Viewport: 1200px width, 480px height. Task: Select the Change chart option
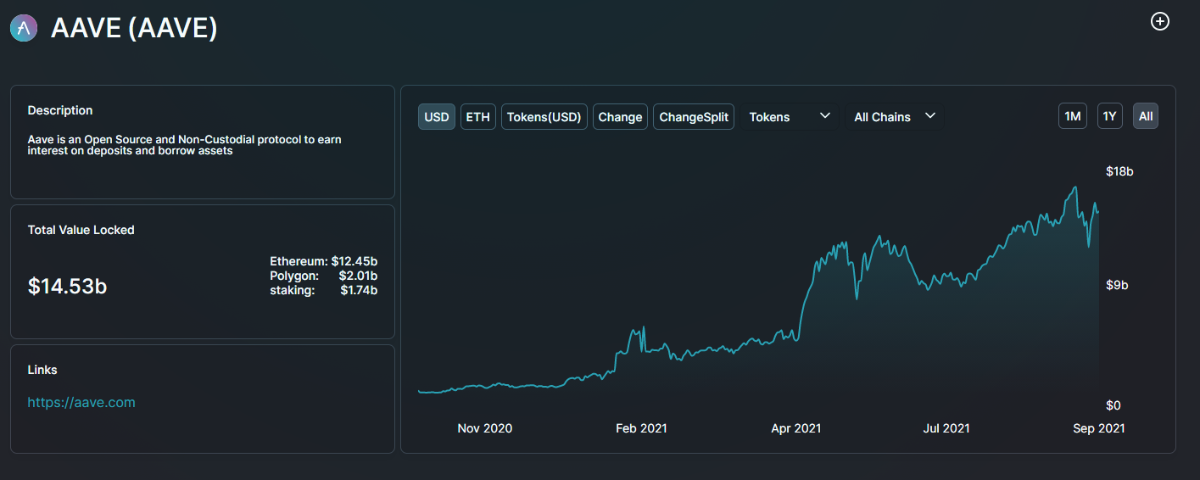(x=620, y=117)
